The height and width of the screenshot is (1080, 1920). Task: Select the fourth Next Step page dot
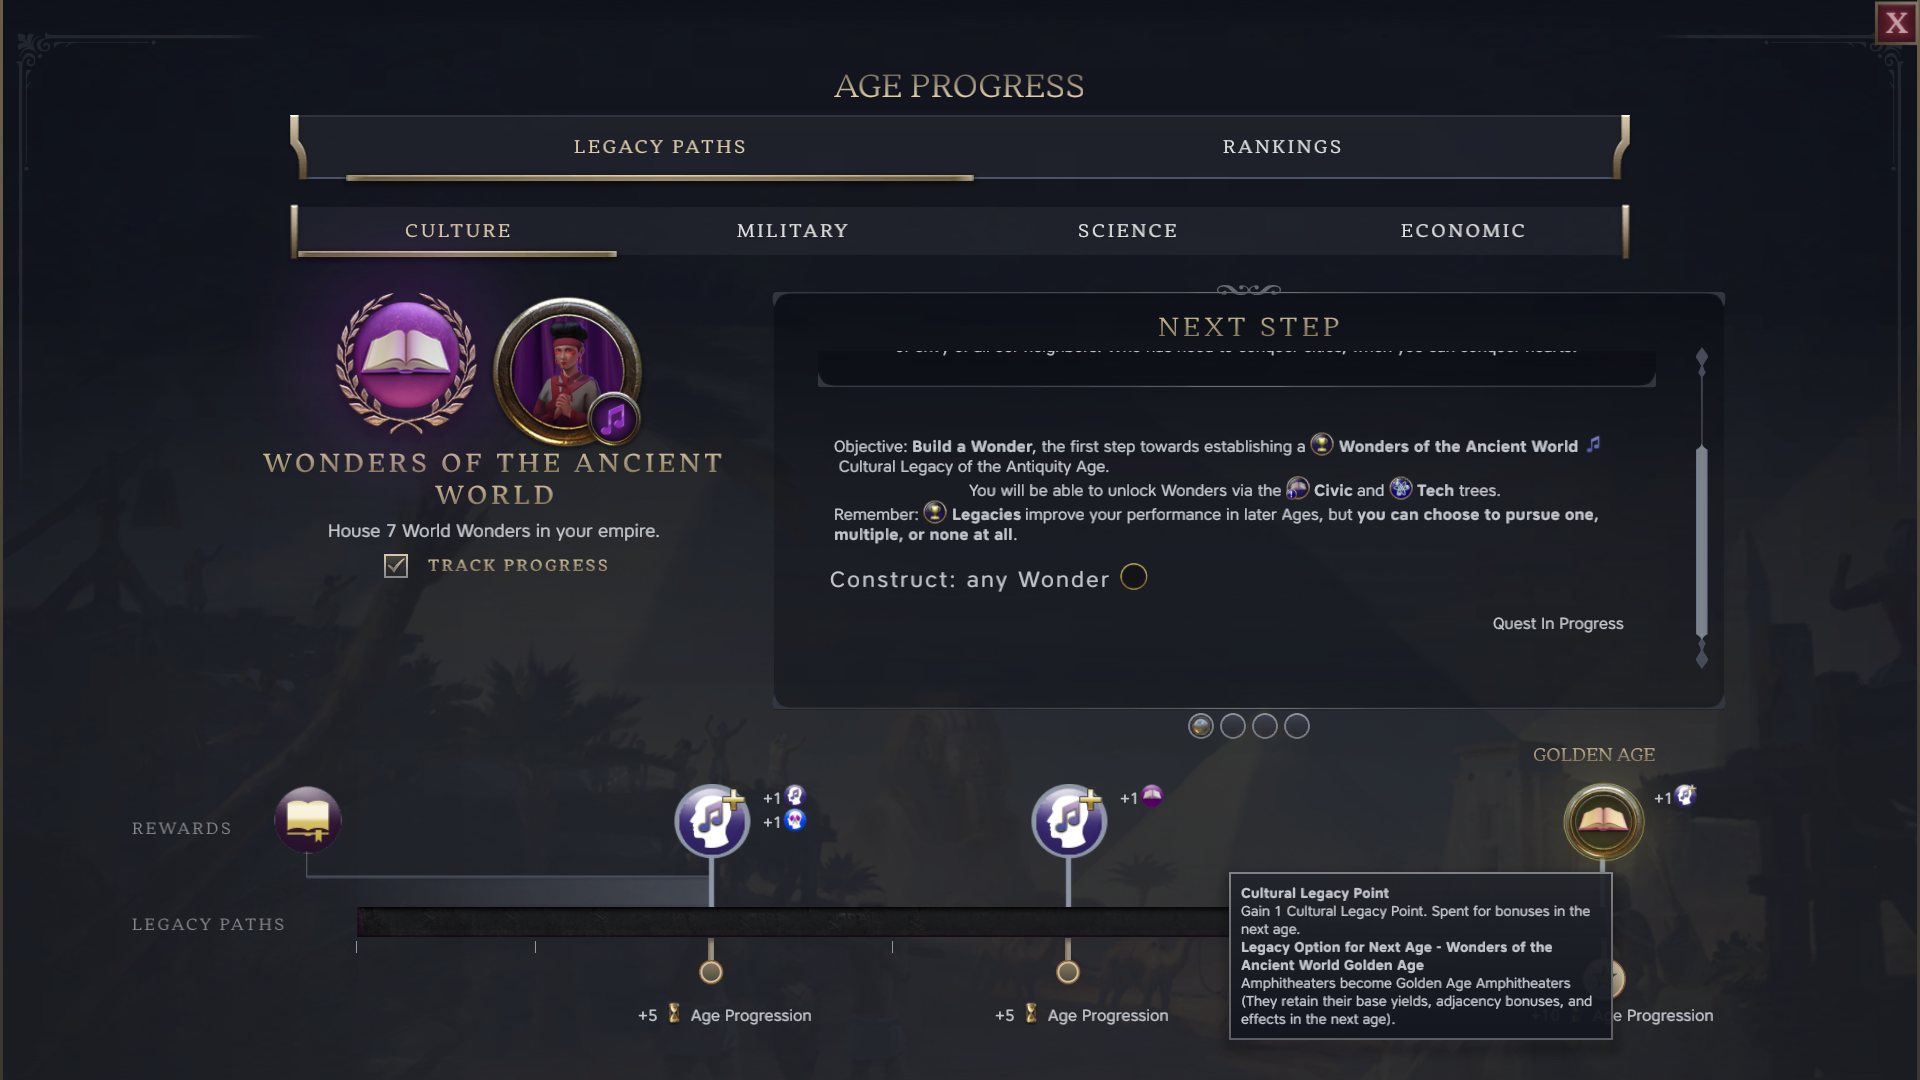(1297, 726)
